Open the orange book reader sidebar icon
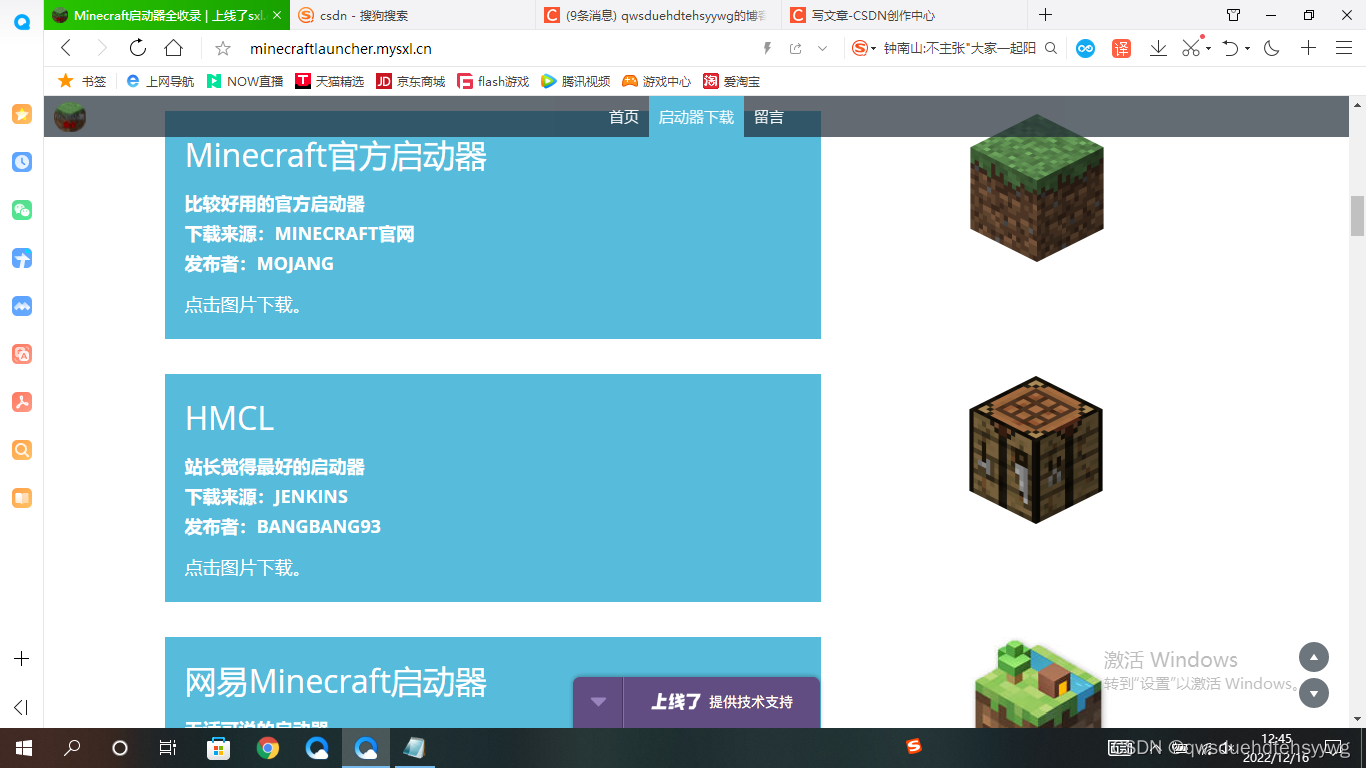The height and width of the screenshot is (768, 1366). (x=21, y=498)
